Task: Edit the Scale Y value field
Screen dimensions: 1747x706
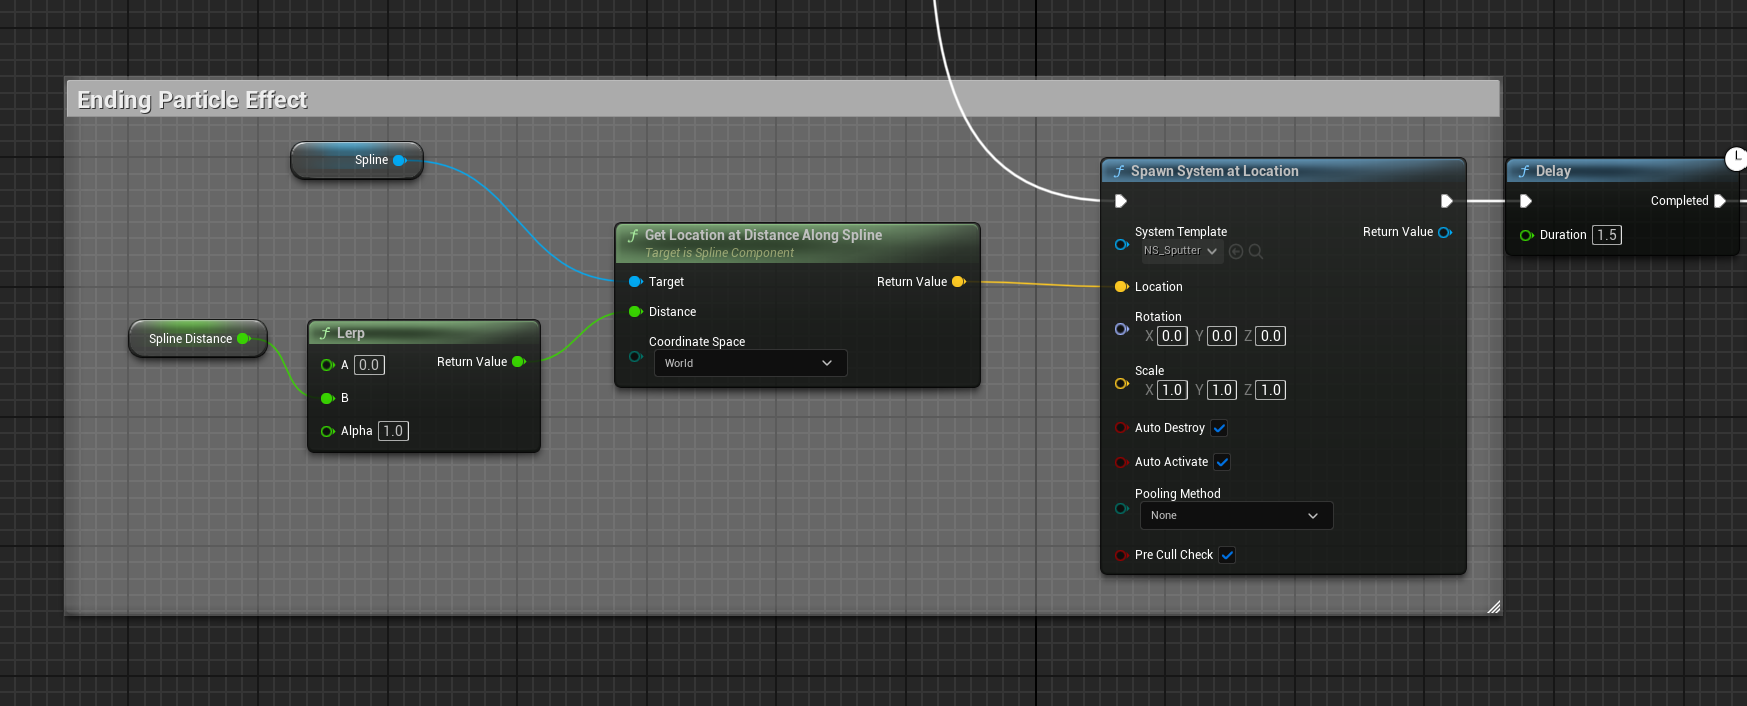Action: coord(1221,390)
